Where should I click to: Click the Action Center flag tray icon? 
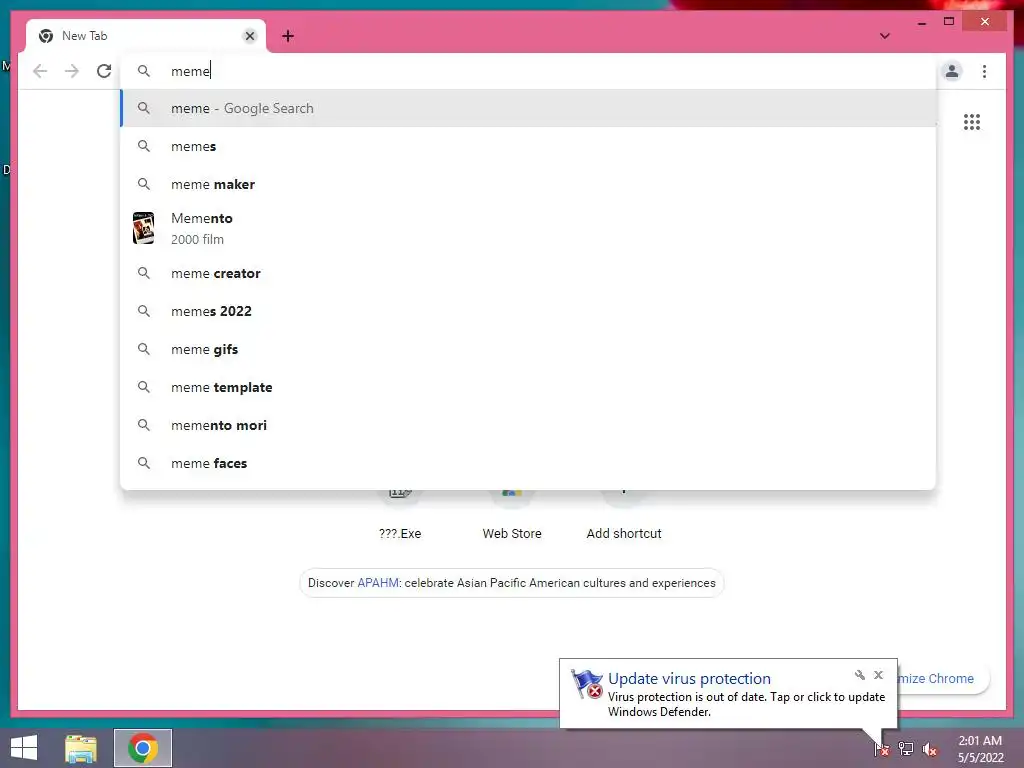(881, 749)
